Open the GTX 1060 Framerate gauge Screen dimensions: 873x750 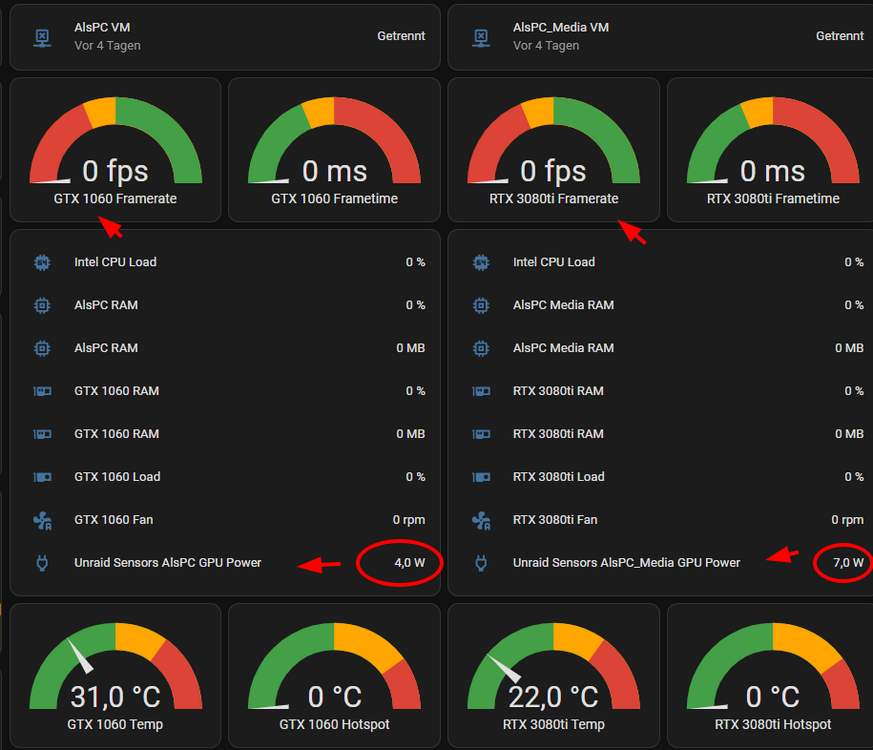point(115,150)
